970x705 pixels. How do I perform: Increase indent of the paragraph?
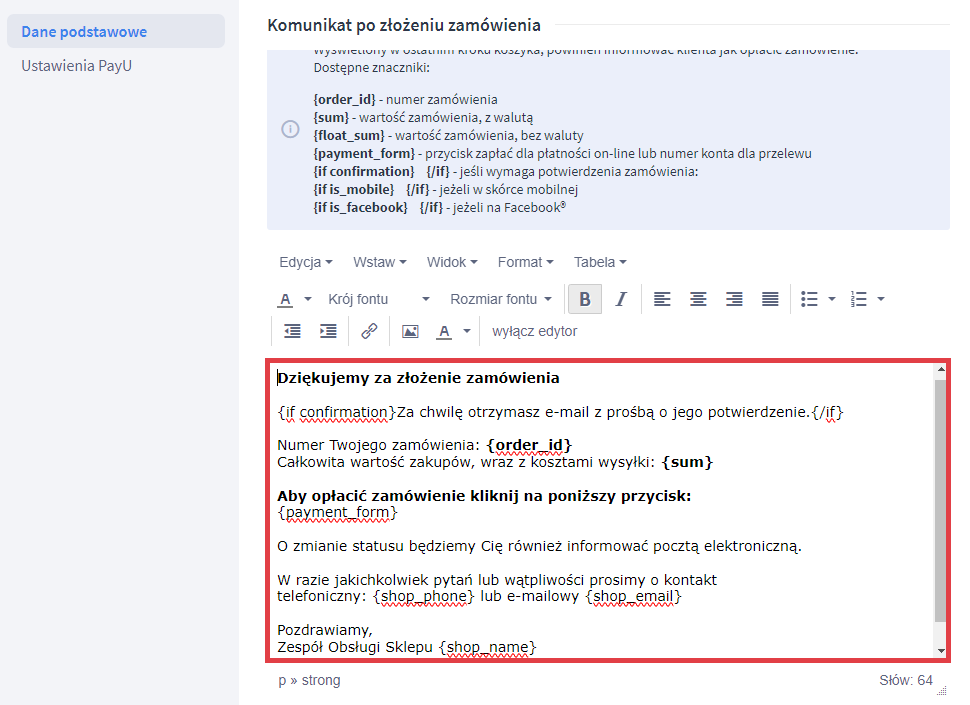coord(328,331)
